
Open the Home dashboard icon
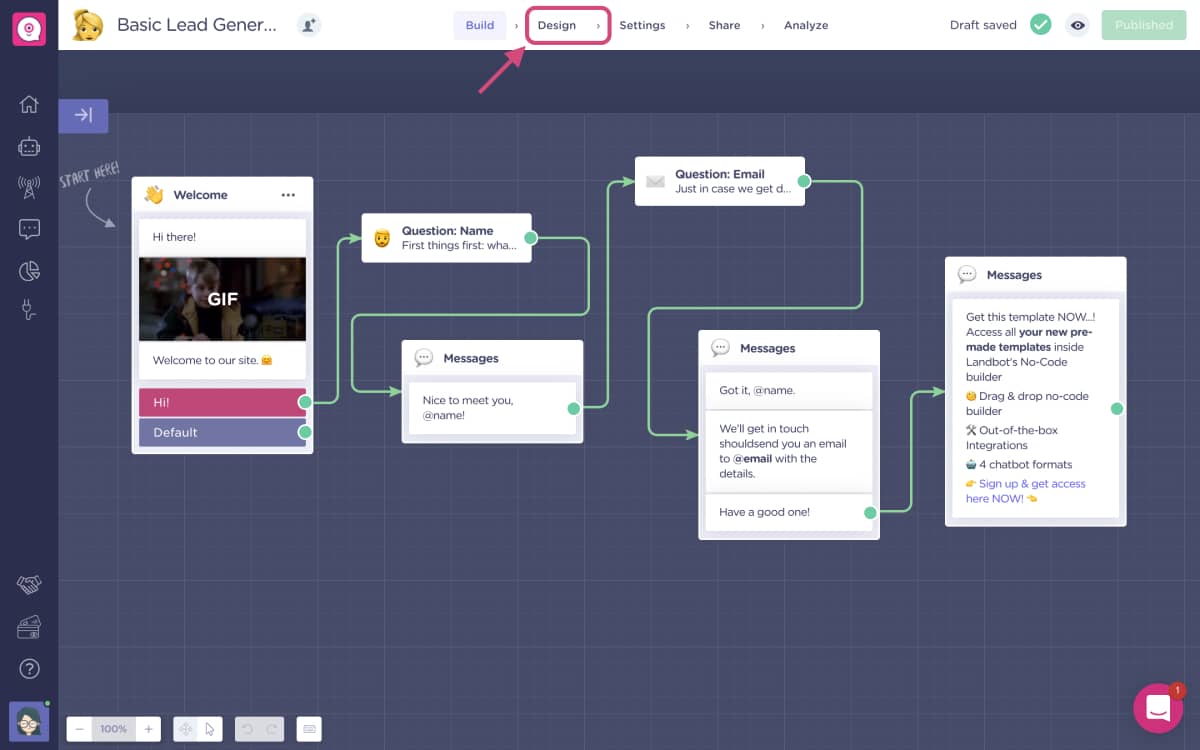pyautogui.click(x=29, y=104)
